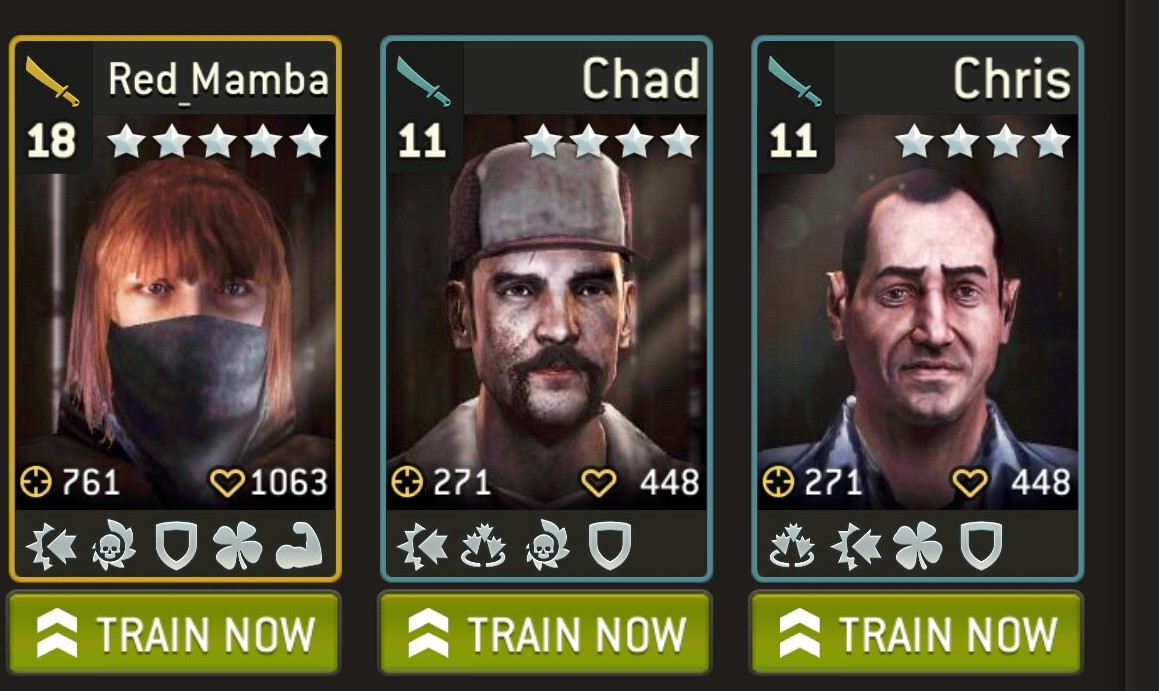Select Chad's skull blade trait icon
The image size is (1159, 691).
click(x=548, y=546)
